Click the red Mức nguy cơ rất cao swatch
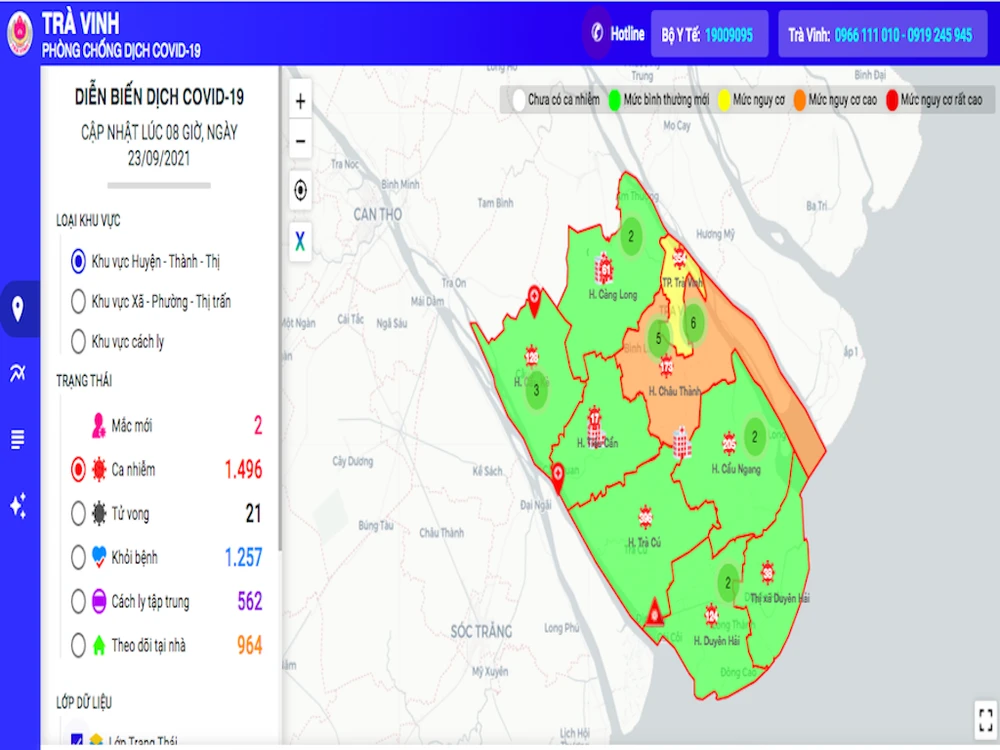1000x750 pixels. (x=891, y=100)
